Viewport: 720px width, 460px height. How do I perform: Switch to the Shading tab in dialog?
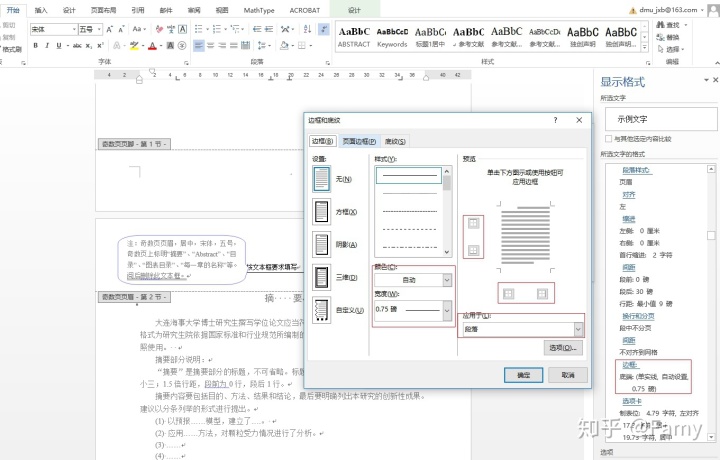click(x=395, y=141)
